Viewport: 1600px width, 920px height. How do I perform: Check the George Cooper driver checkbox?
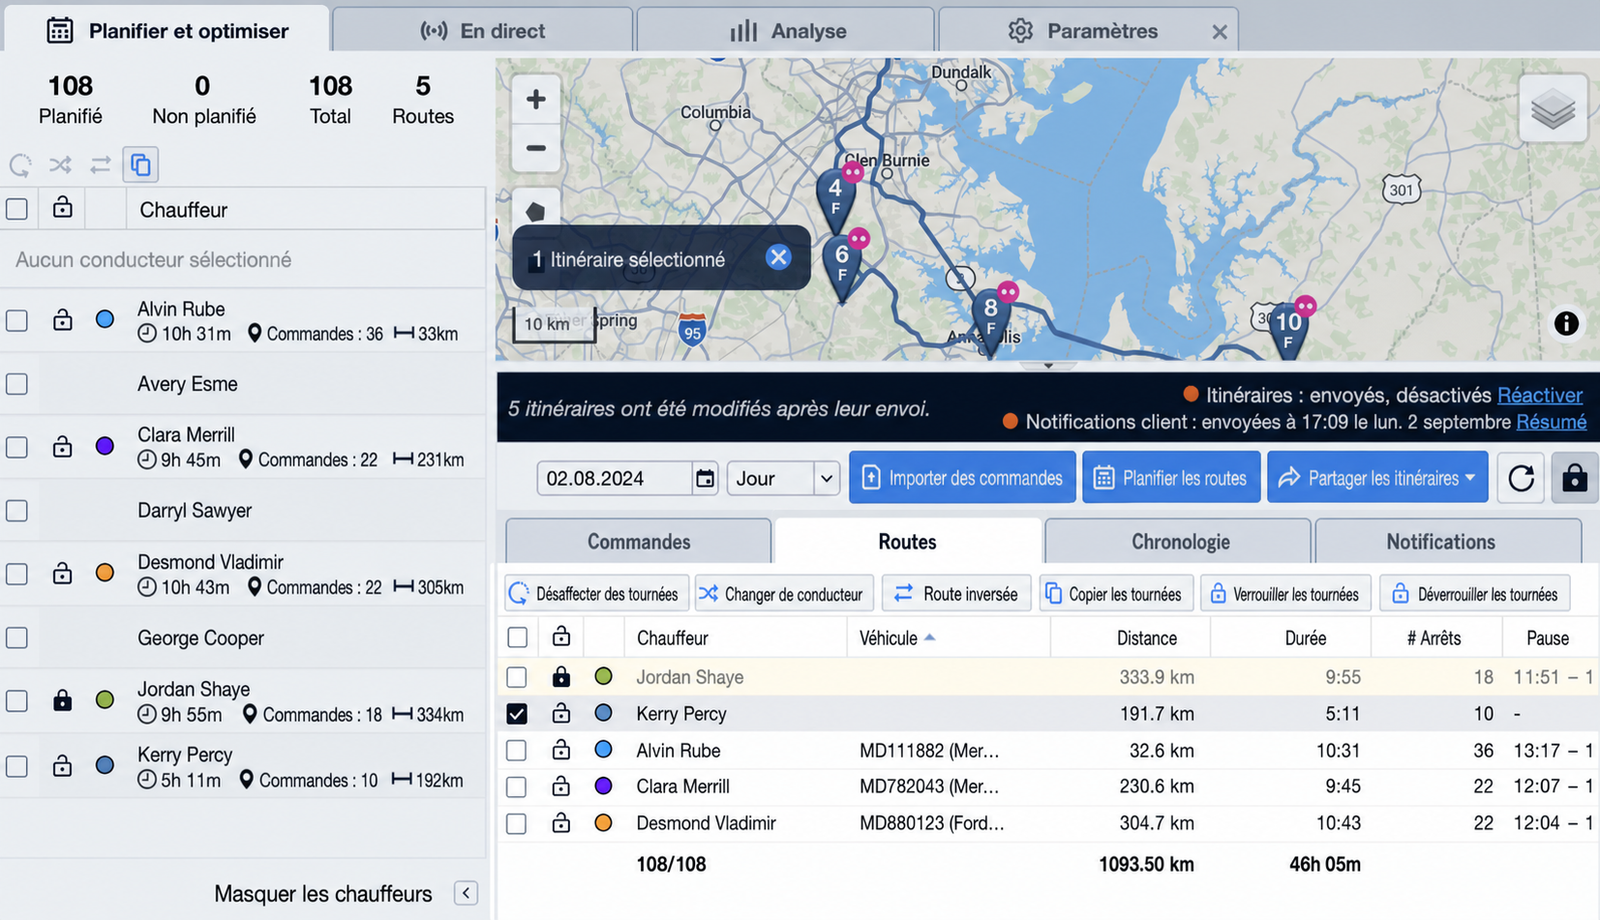tap(17, 638)
